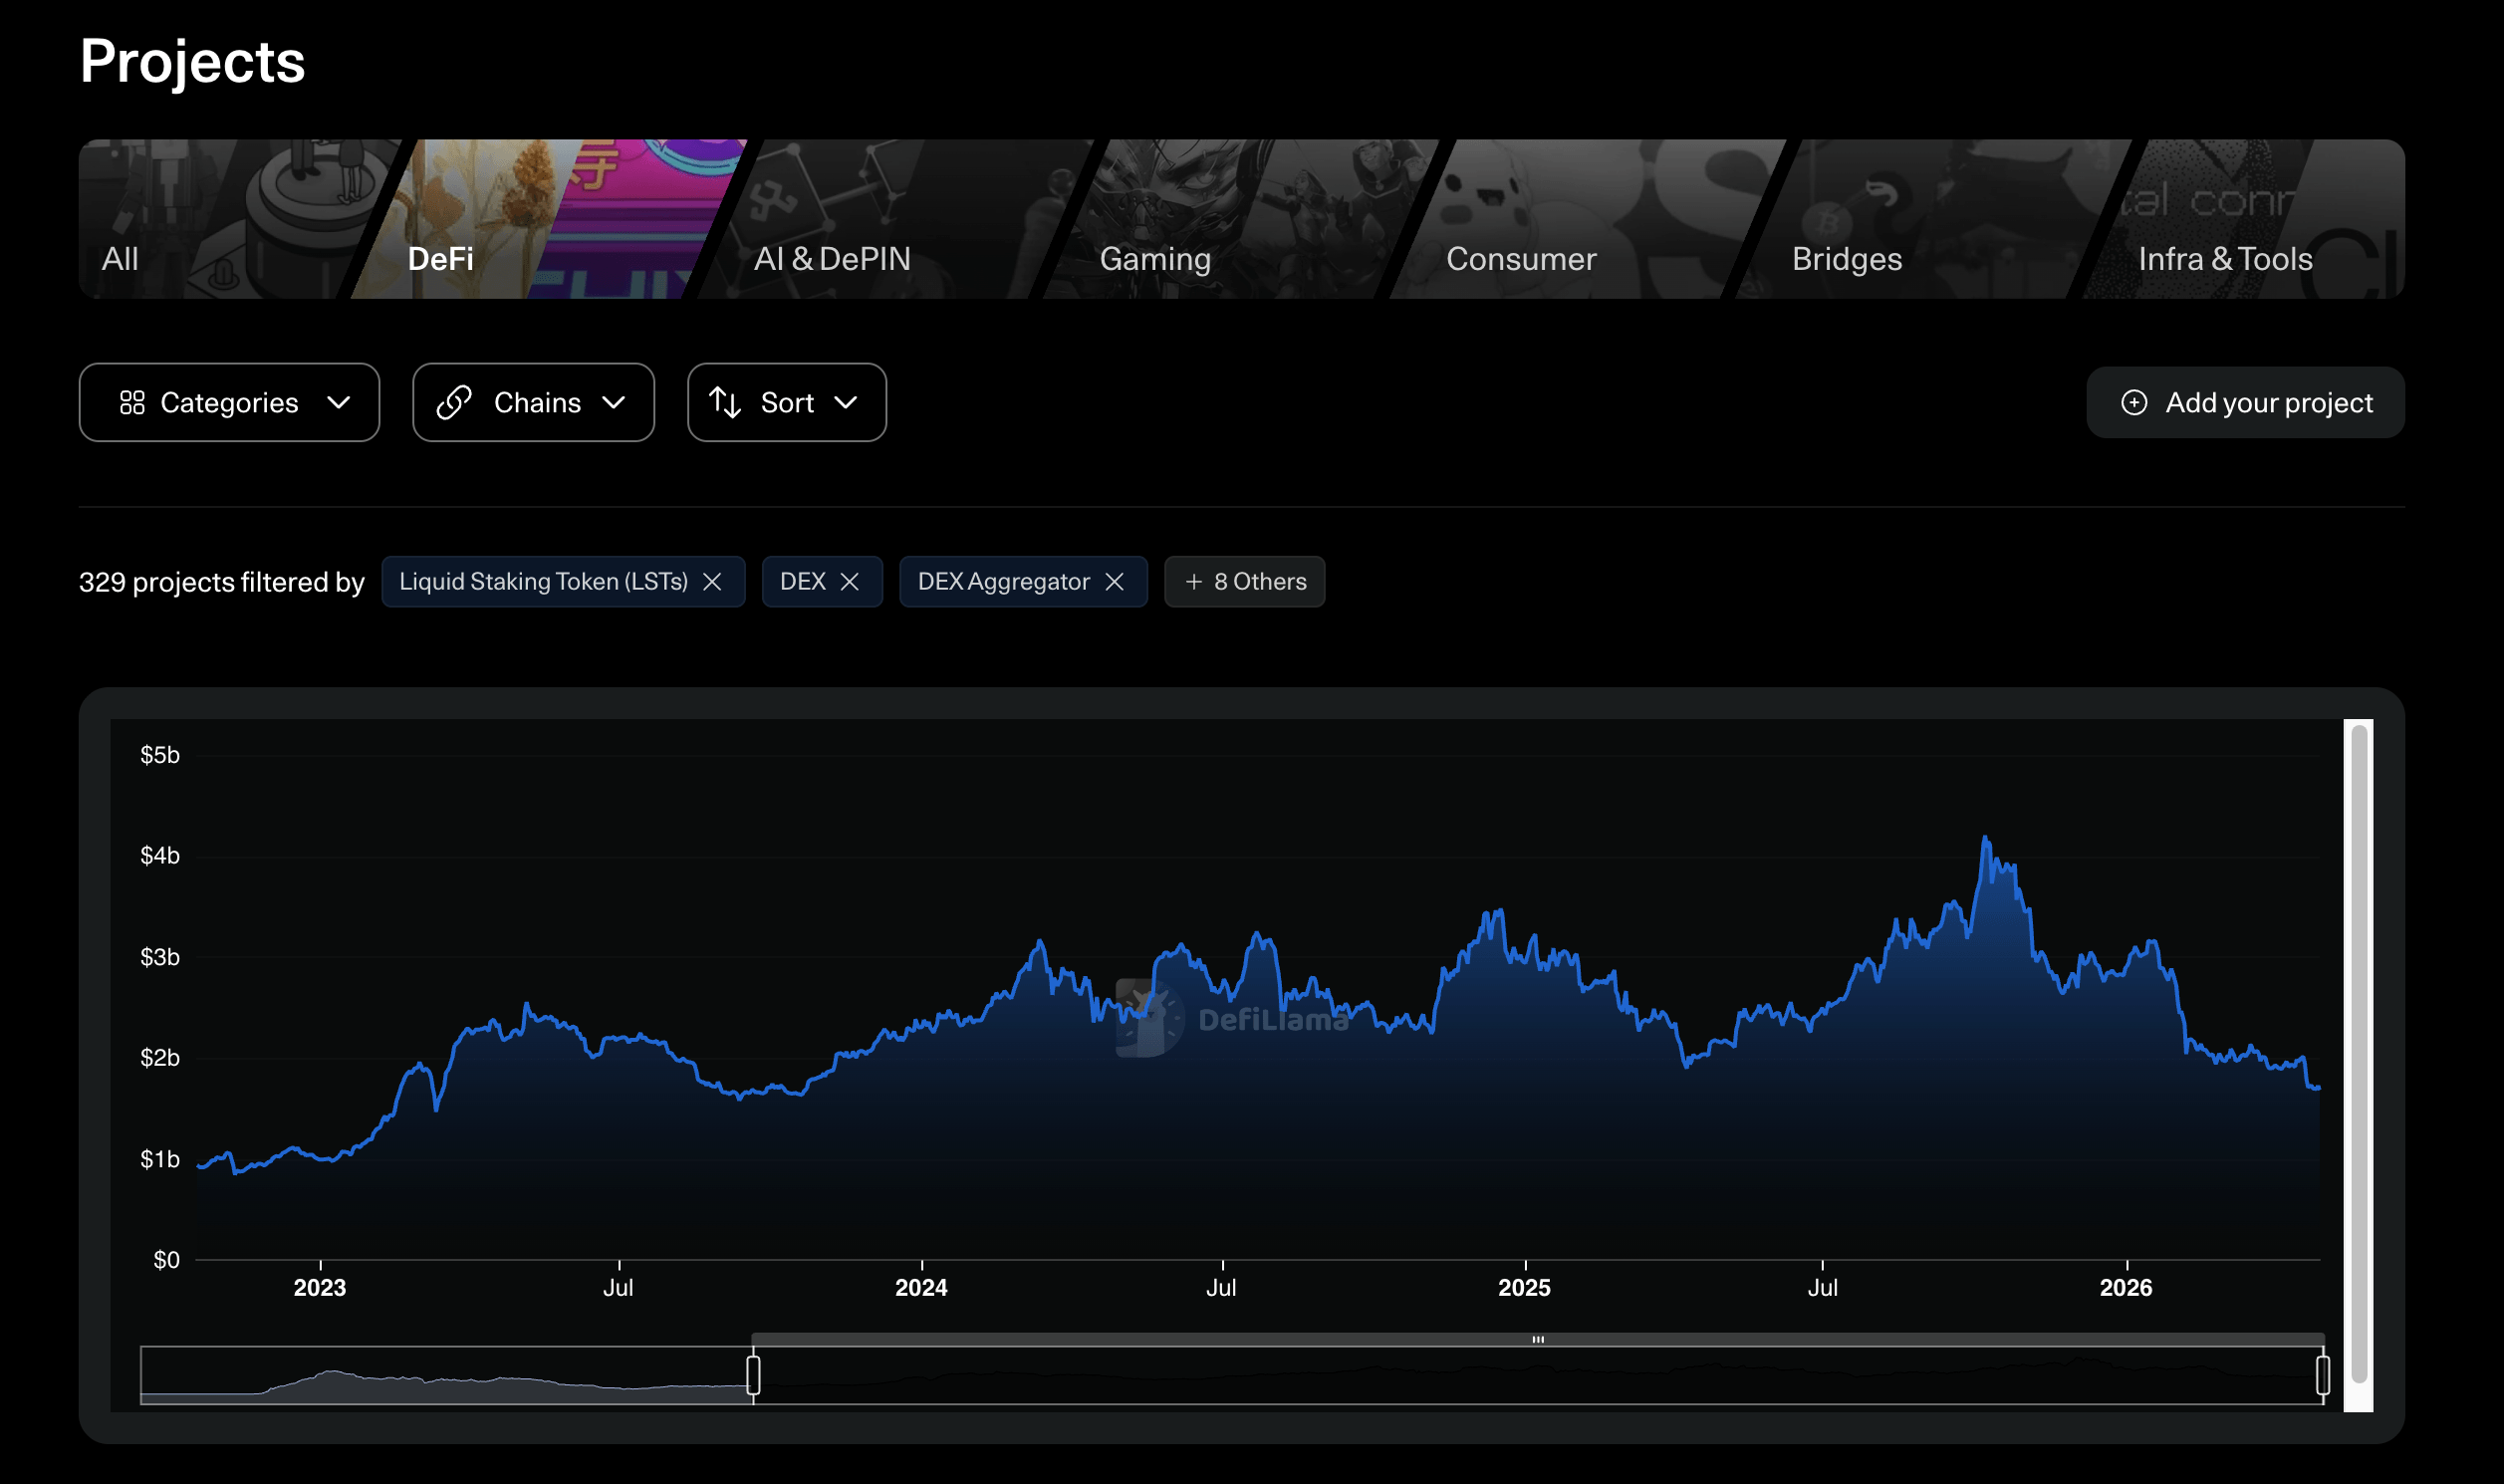Remove the DEX Aggregator filter chip
This screenshot has width=2504, height=1484.
(x=1115, y=582)
